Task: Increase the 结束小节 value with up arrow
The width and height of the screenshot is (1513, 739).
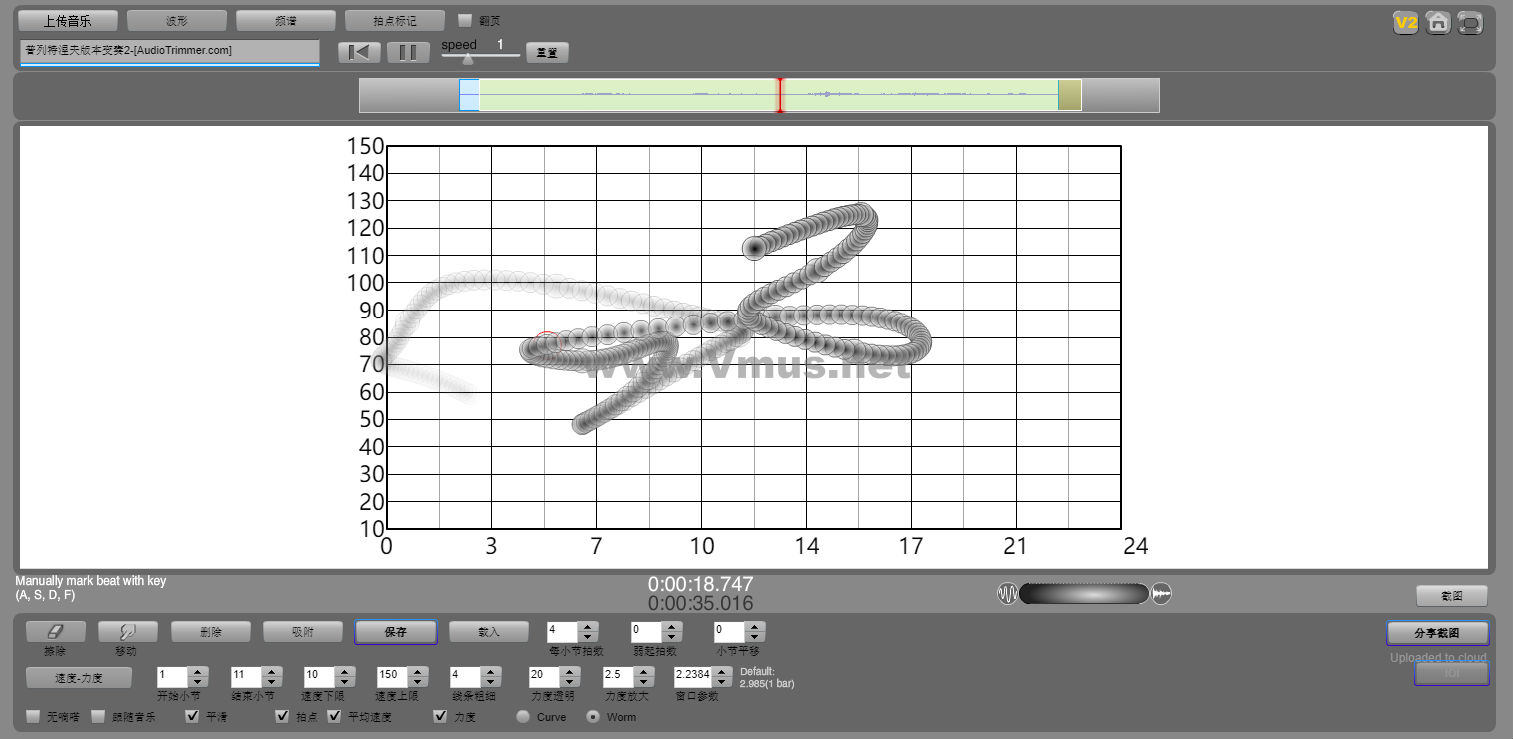Action: coord(271,671)
